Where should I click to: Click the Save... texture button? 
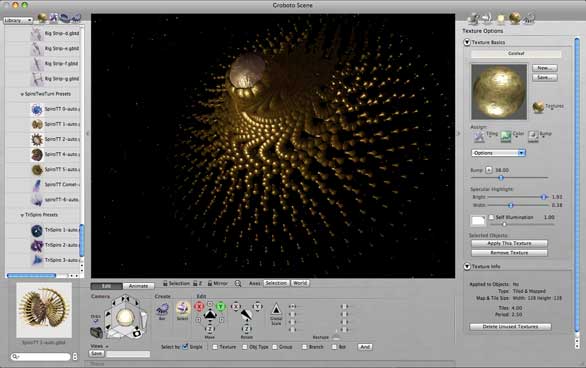545,77
